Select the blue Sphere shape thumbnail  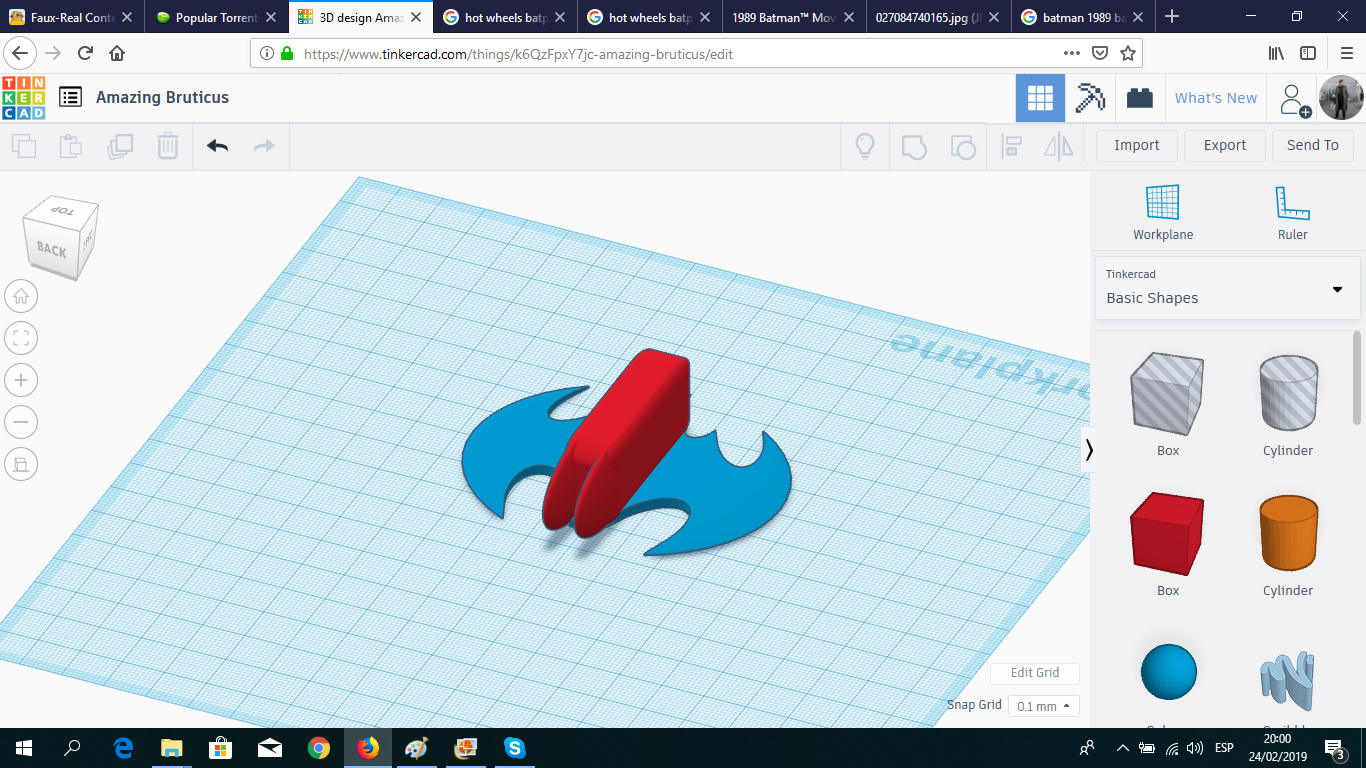1167,672
